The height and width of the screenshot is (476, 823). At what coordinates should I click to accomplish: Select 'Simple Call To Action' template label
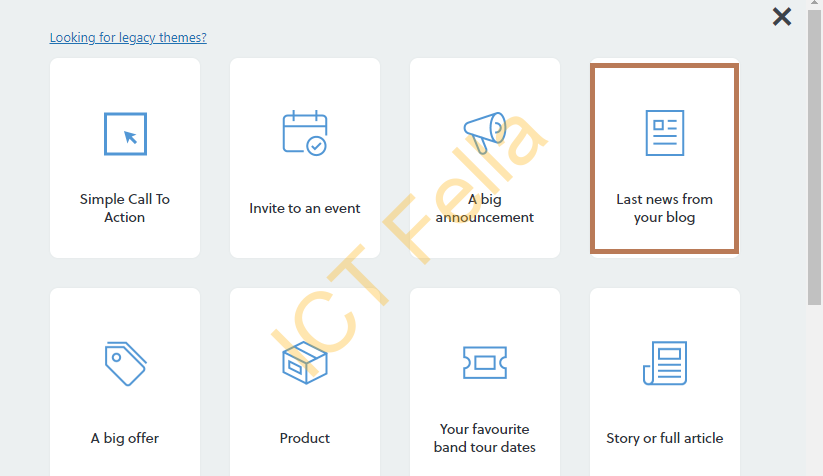point(125,208)
